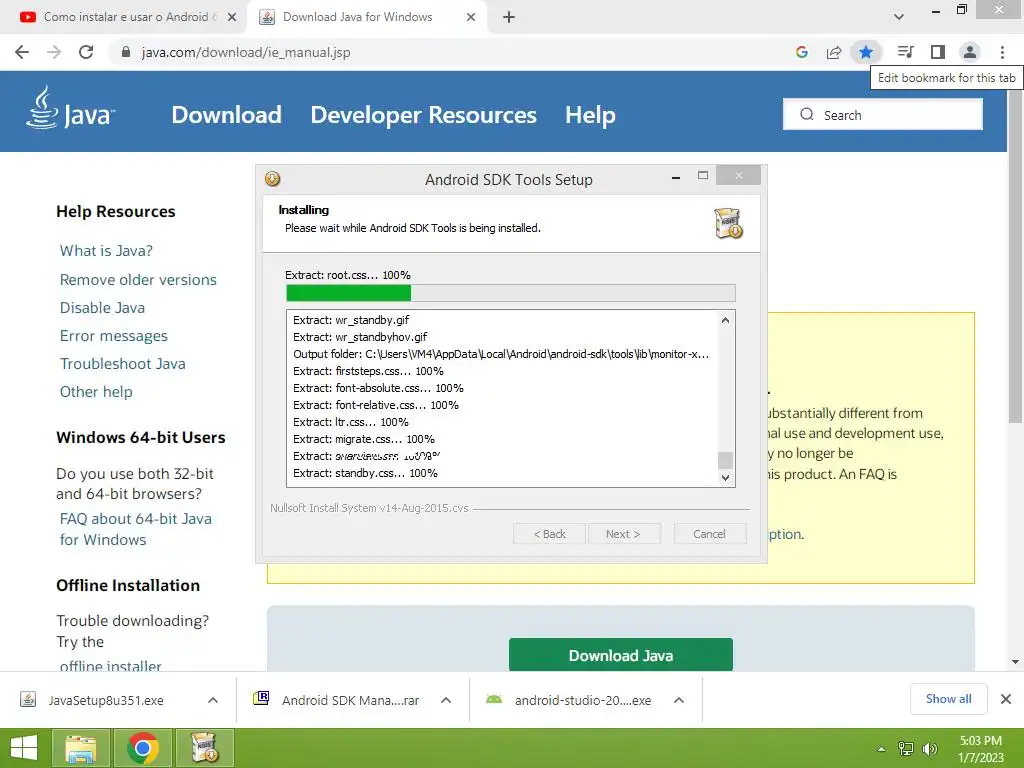The height and width of the screenshot is (768, 1024).
Task: Click the JavaSetup8u351.exe download file icon
Action: pos(28,699)
